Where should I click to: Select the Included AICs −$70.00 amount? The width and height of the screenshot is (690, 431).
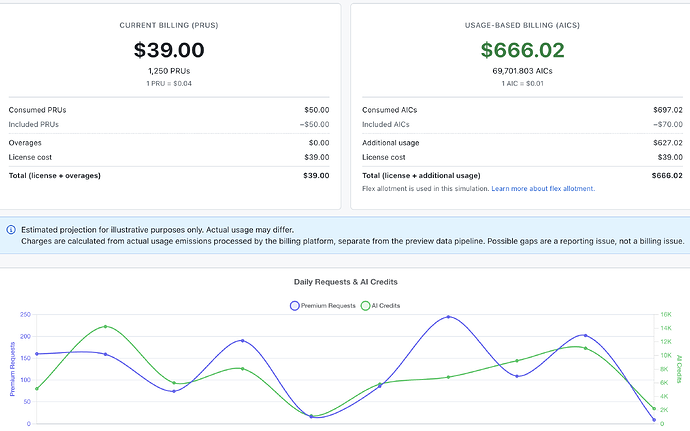click(668, 125)
